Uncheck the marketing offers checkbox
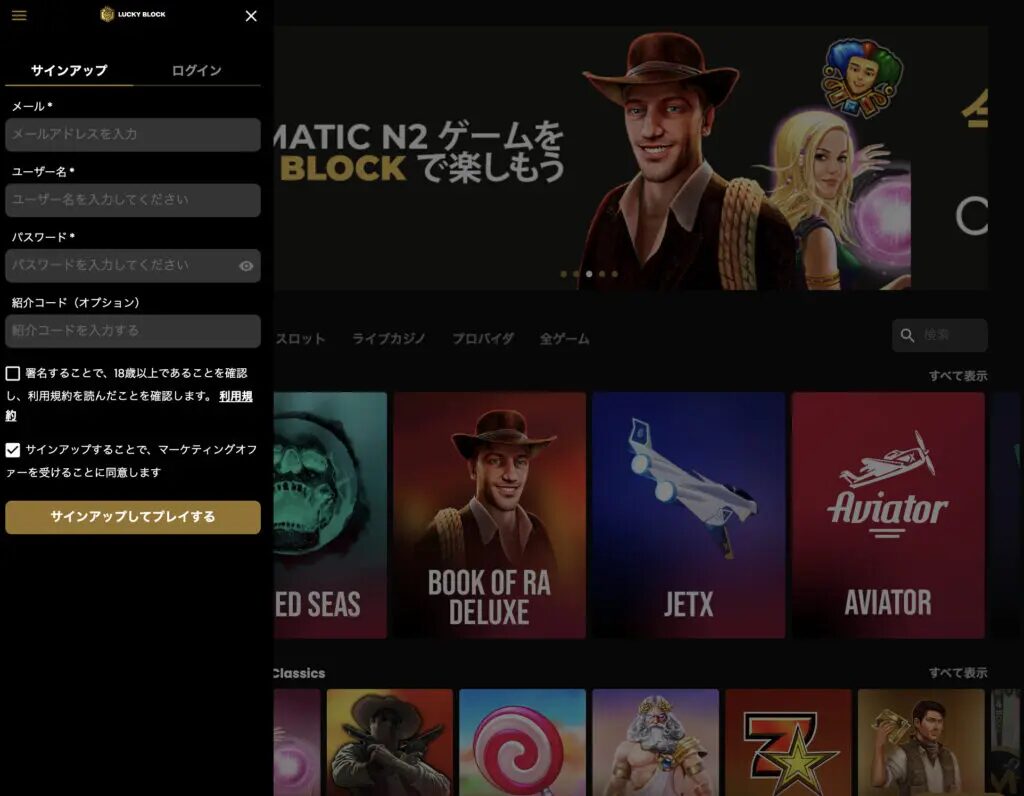The height and width of the screenshot is (796, 1024). pos(12,450)
